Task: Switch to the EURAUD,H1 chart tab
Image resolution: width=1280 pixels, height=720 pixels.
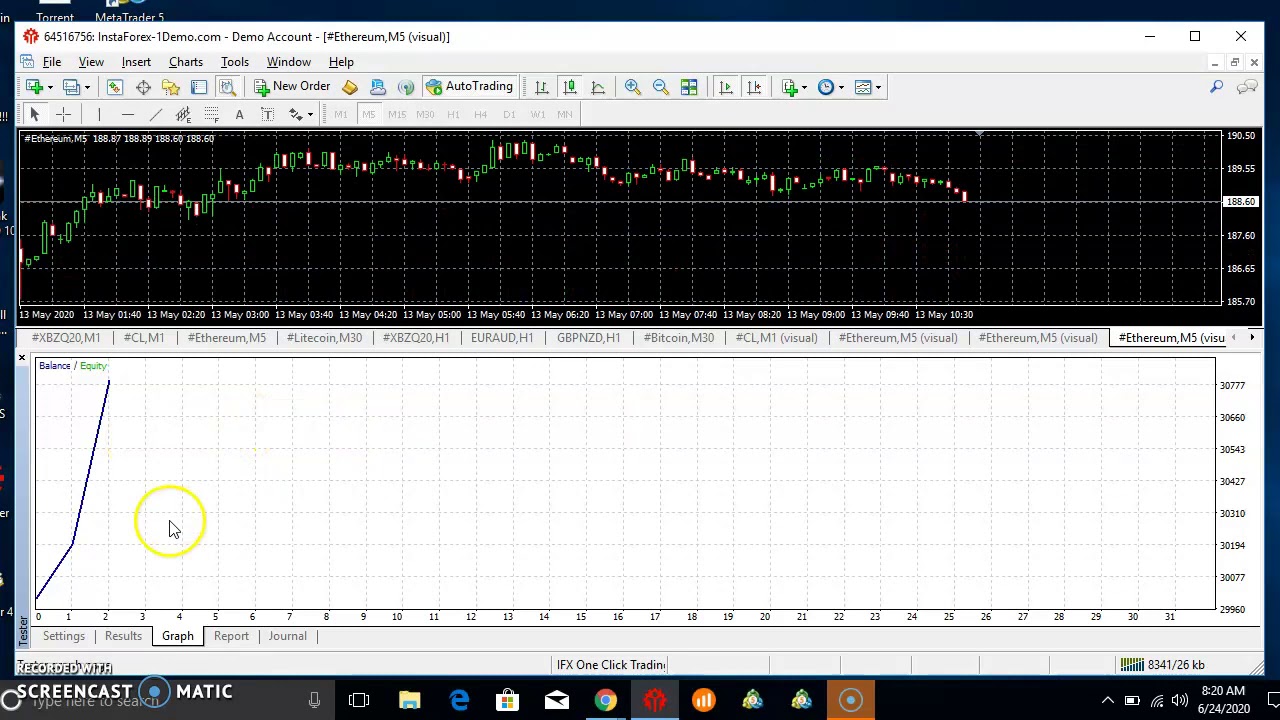Action: click(502, 338)
